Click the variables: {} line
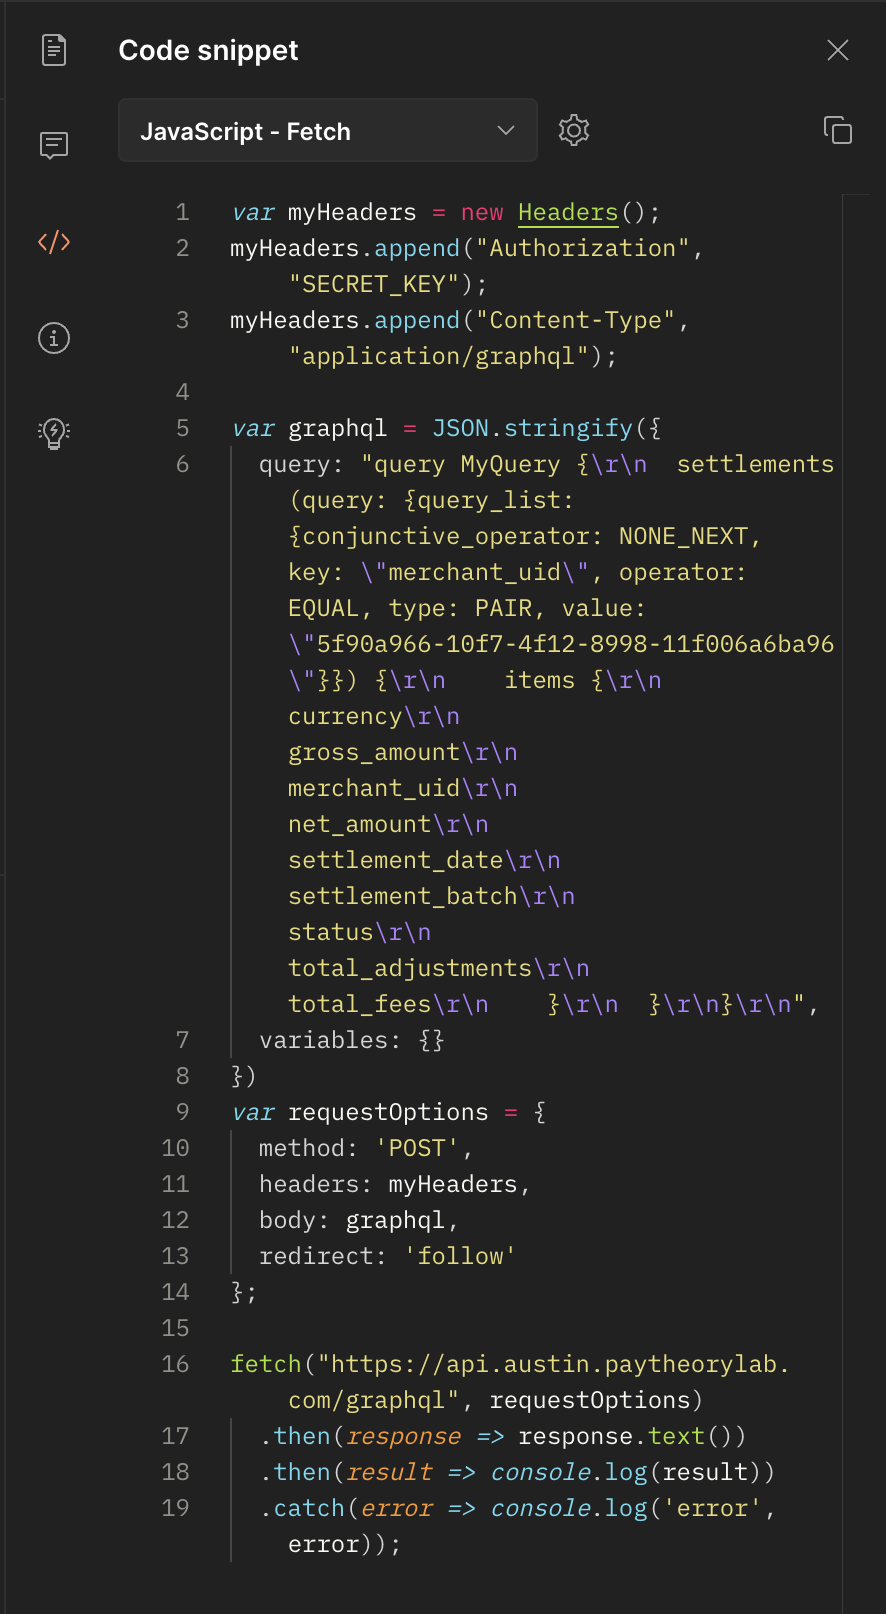886x1614 pixels. (351, 1040)
